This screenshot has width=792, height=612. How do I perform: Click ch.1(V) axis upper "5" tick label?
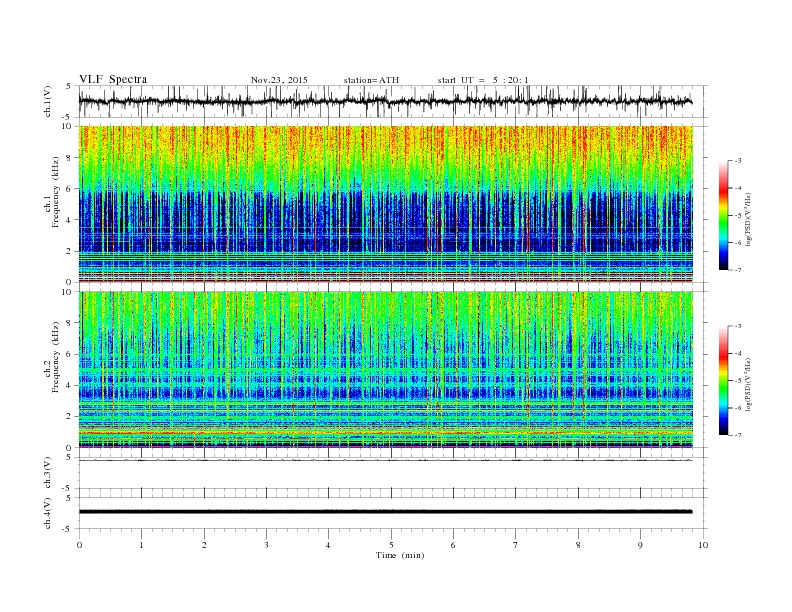click(70, 86)
